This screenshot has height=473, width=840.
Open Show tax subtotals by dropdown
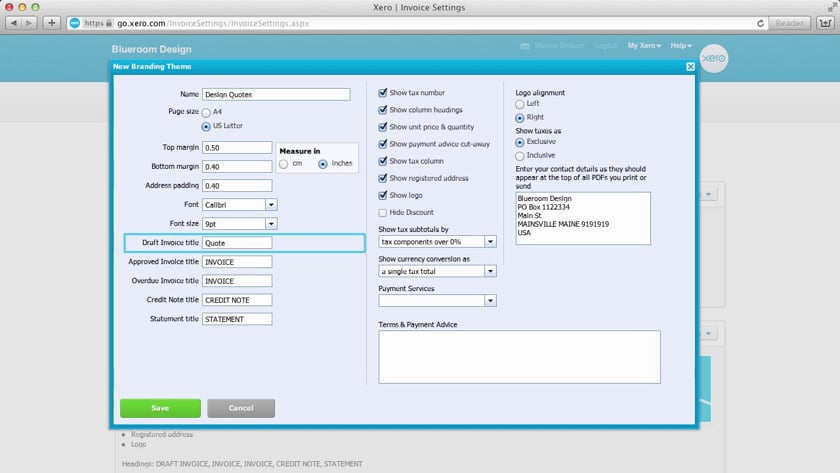coord(437,242)
